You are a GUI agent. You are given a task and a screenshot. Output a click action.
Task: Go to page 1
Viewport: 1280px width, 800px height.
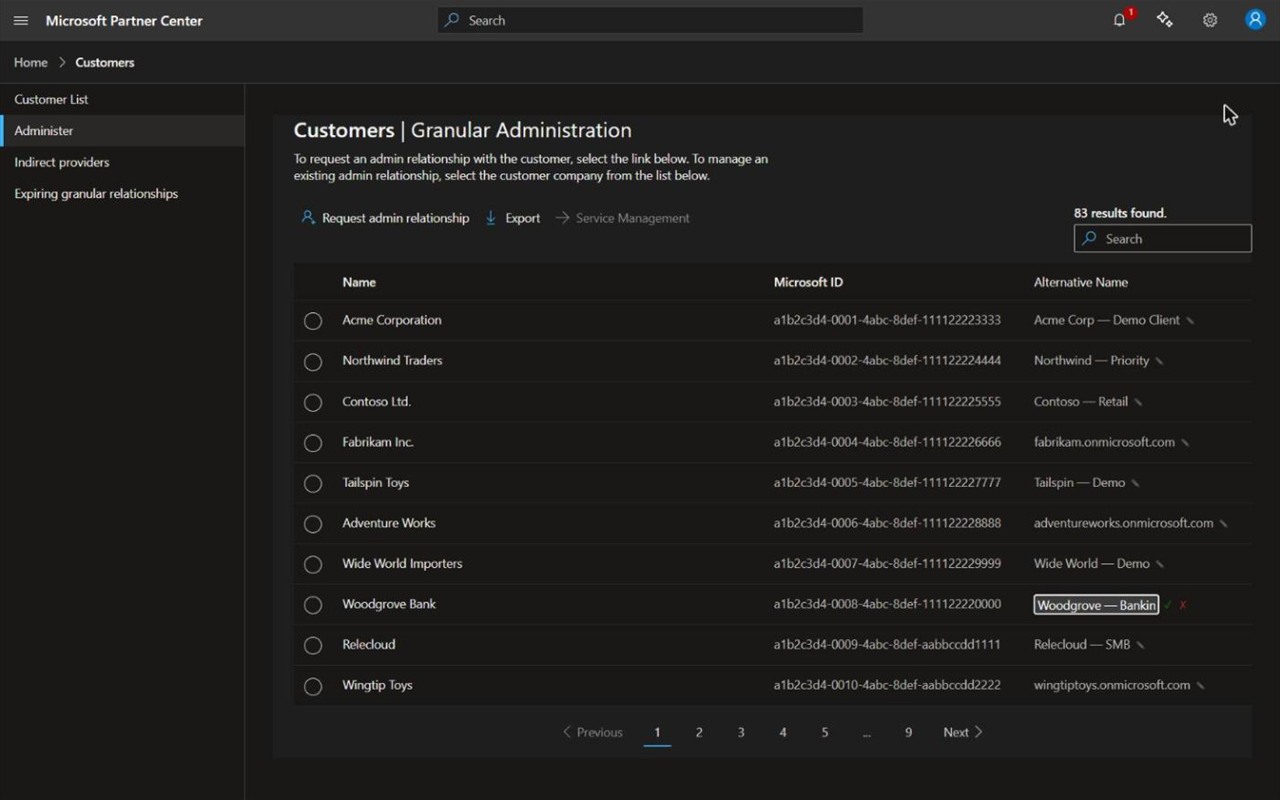coord(657,732)
